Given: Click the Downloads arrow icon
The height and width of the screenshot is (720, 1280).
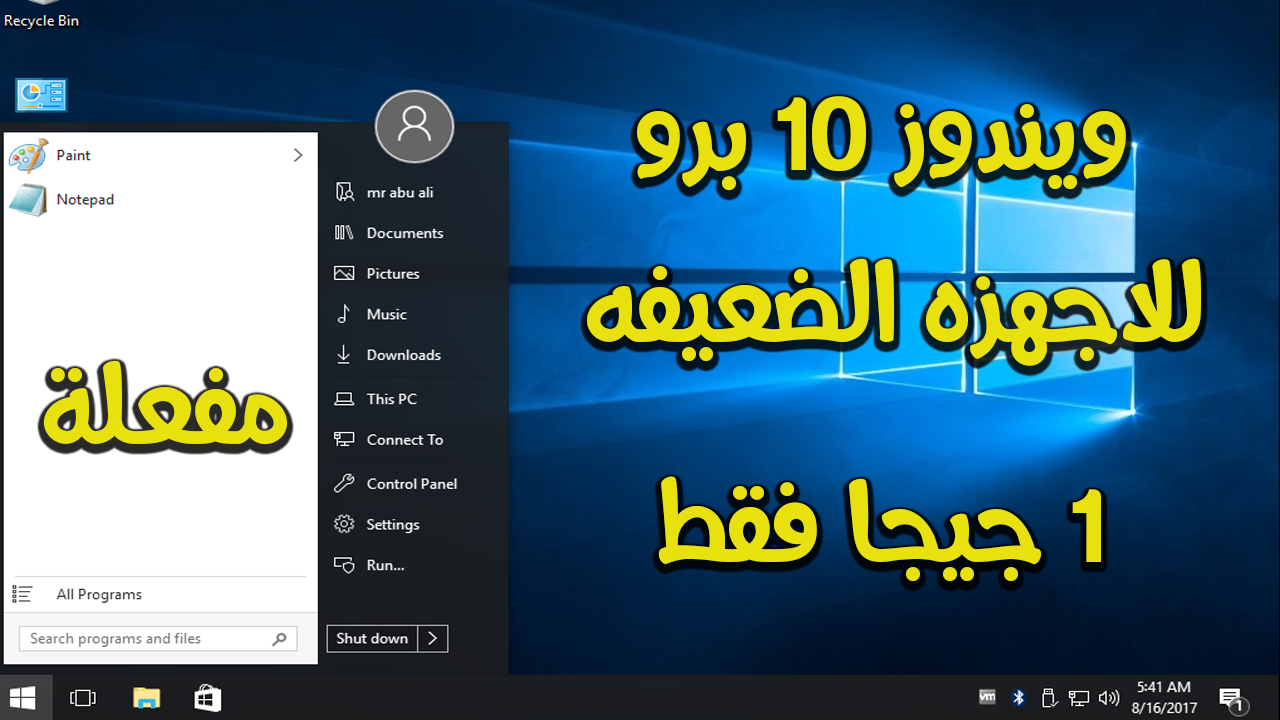Looking at the screenshot, I should (x=344, y=355).
